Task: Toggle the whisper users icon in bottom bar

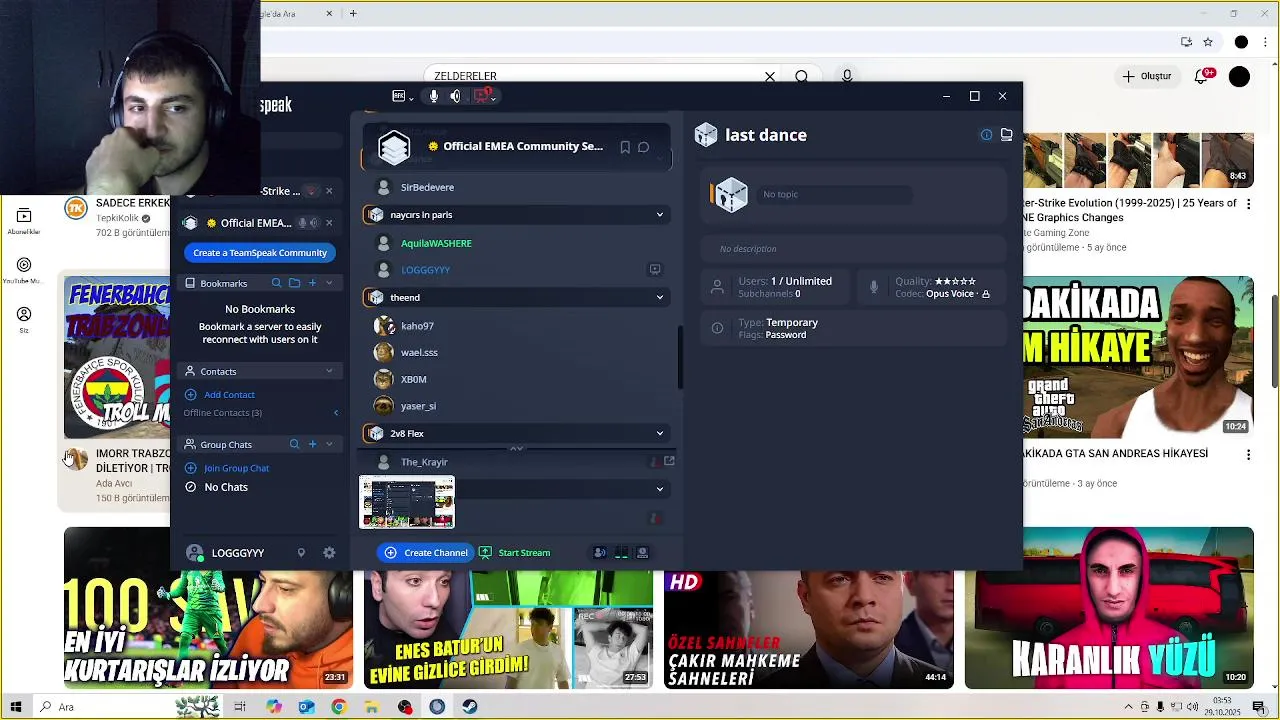Action: (x=599, y=552)
